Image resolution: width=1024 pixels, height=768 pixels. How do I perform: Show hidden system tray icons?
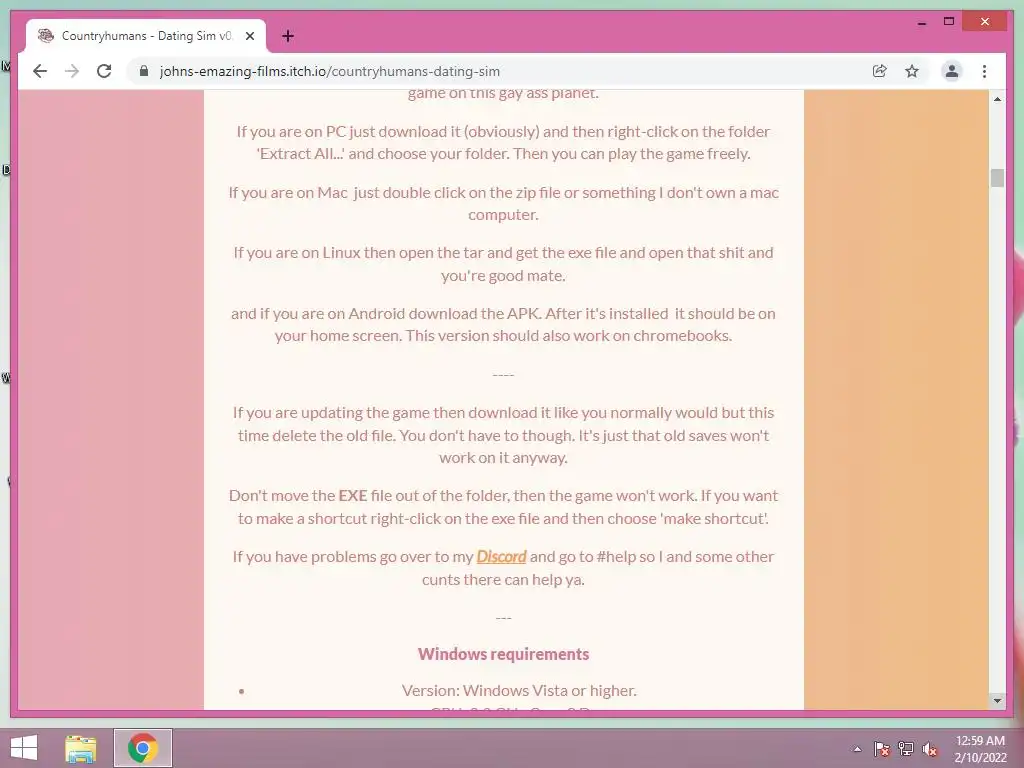pos(857,749)
